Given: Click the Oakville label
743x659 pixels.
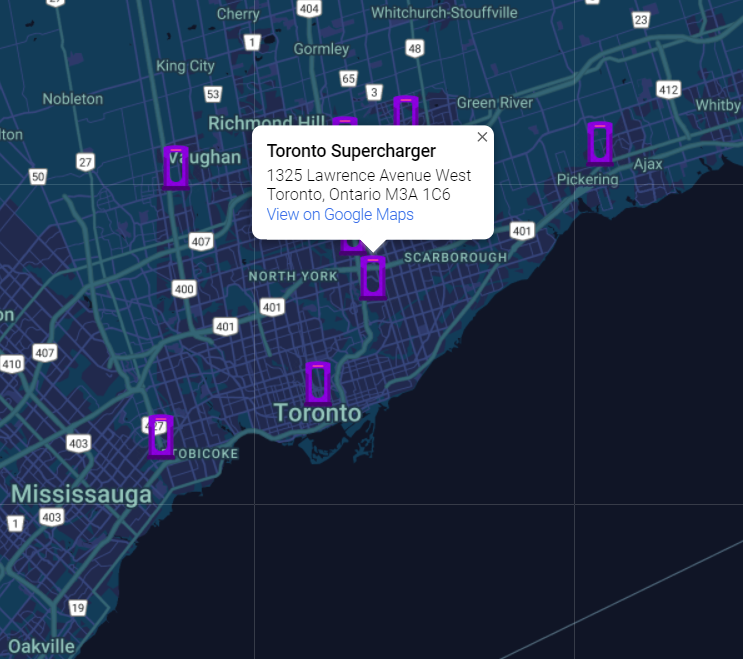Looking at the screenshot, I should [41, 646].
